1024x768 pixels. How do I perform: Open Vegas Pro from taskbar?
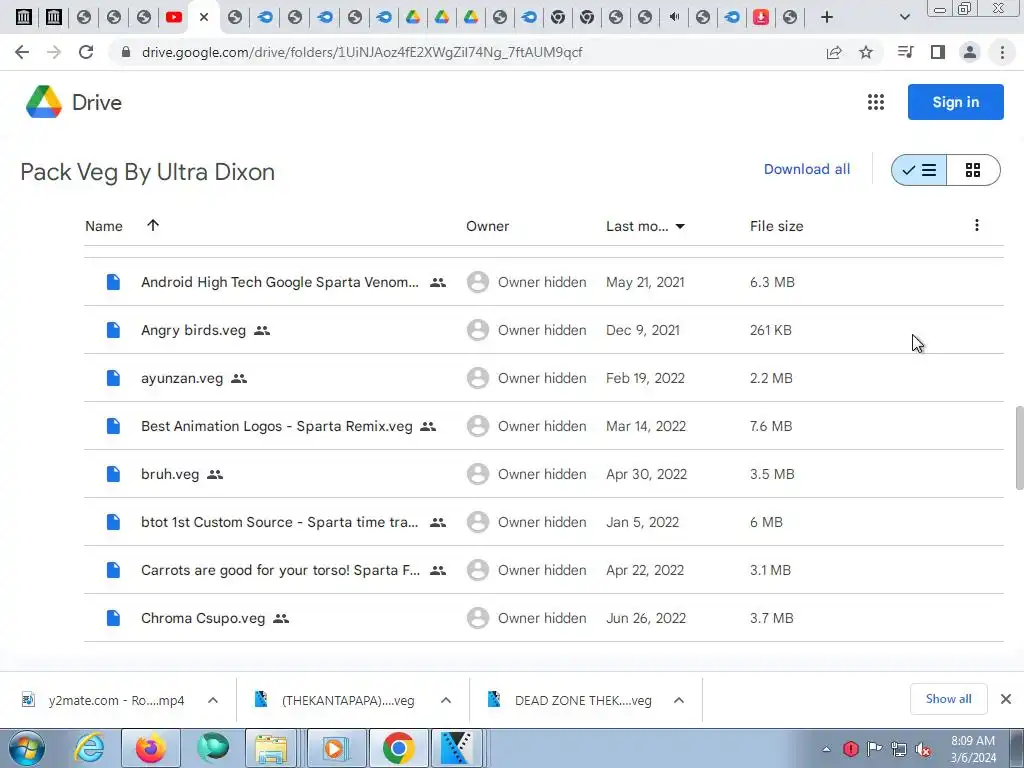click(456, 748)
